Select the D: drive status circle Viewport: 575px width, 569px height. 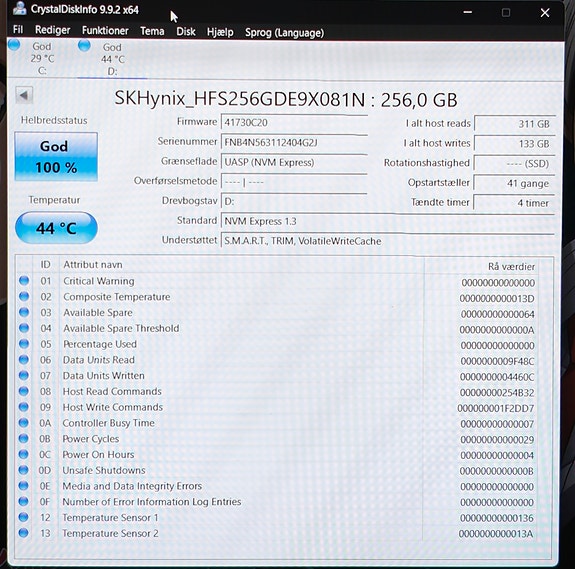click(x=84, y=45)
